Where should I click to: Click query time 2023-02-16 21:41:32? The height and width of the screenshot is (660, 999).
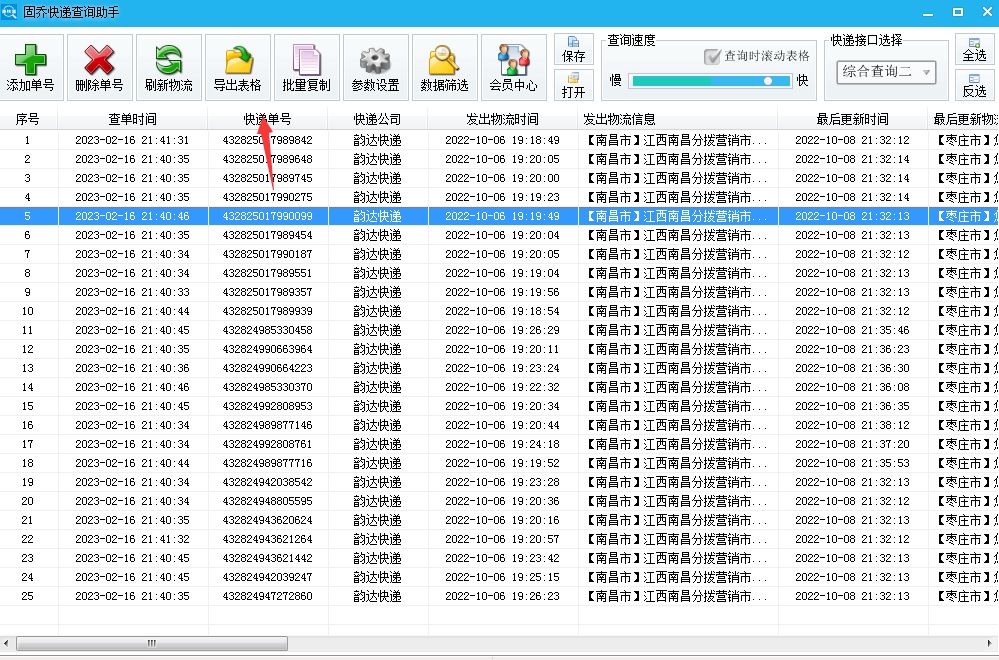[133, 539]
